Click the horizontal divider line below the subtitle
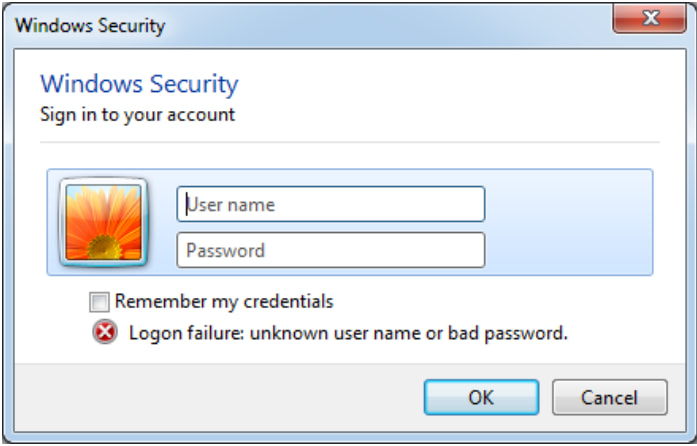This screenshot has height=446, width=697. [350, 142]
